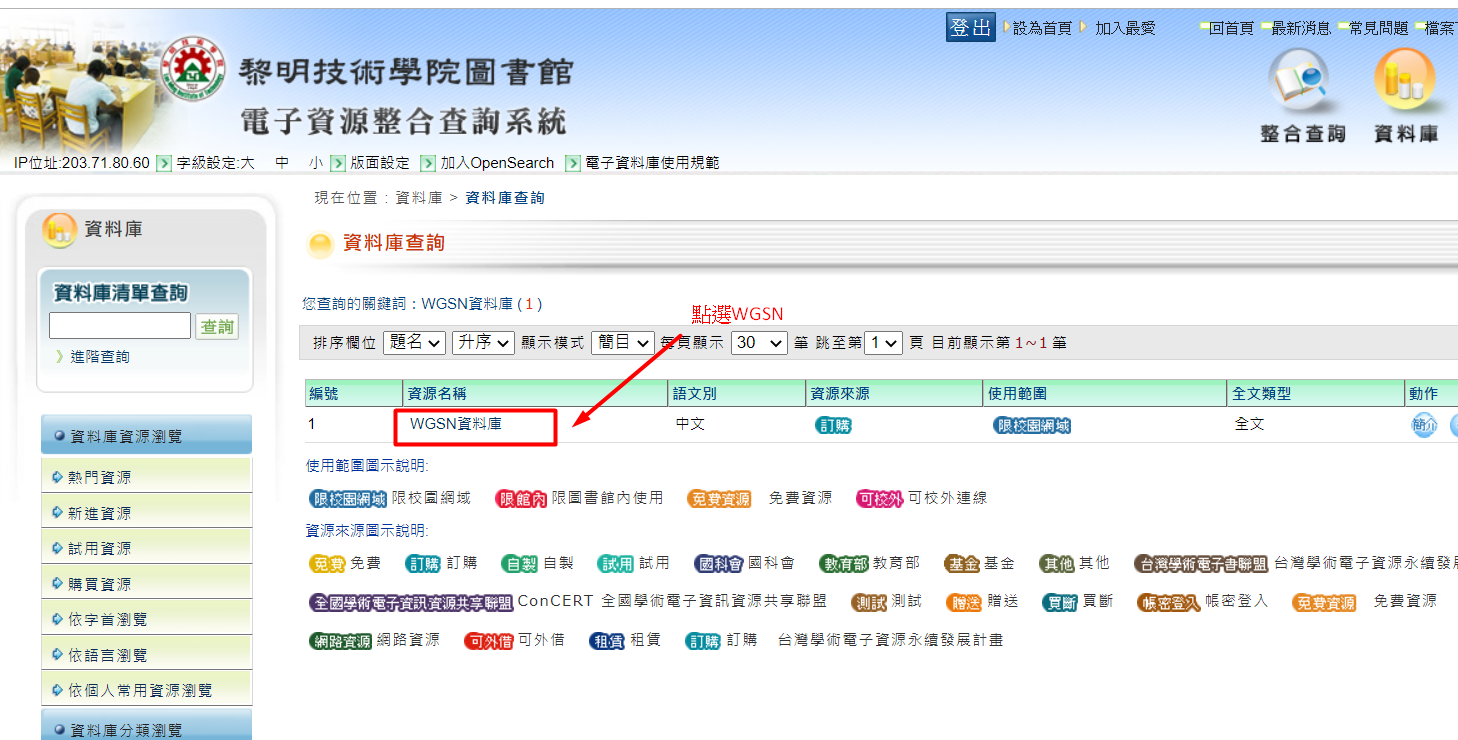Click the 回首頁 link
Viewport: 1458px width, 740px height.
[1231, 28]
